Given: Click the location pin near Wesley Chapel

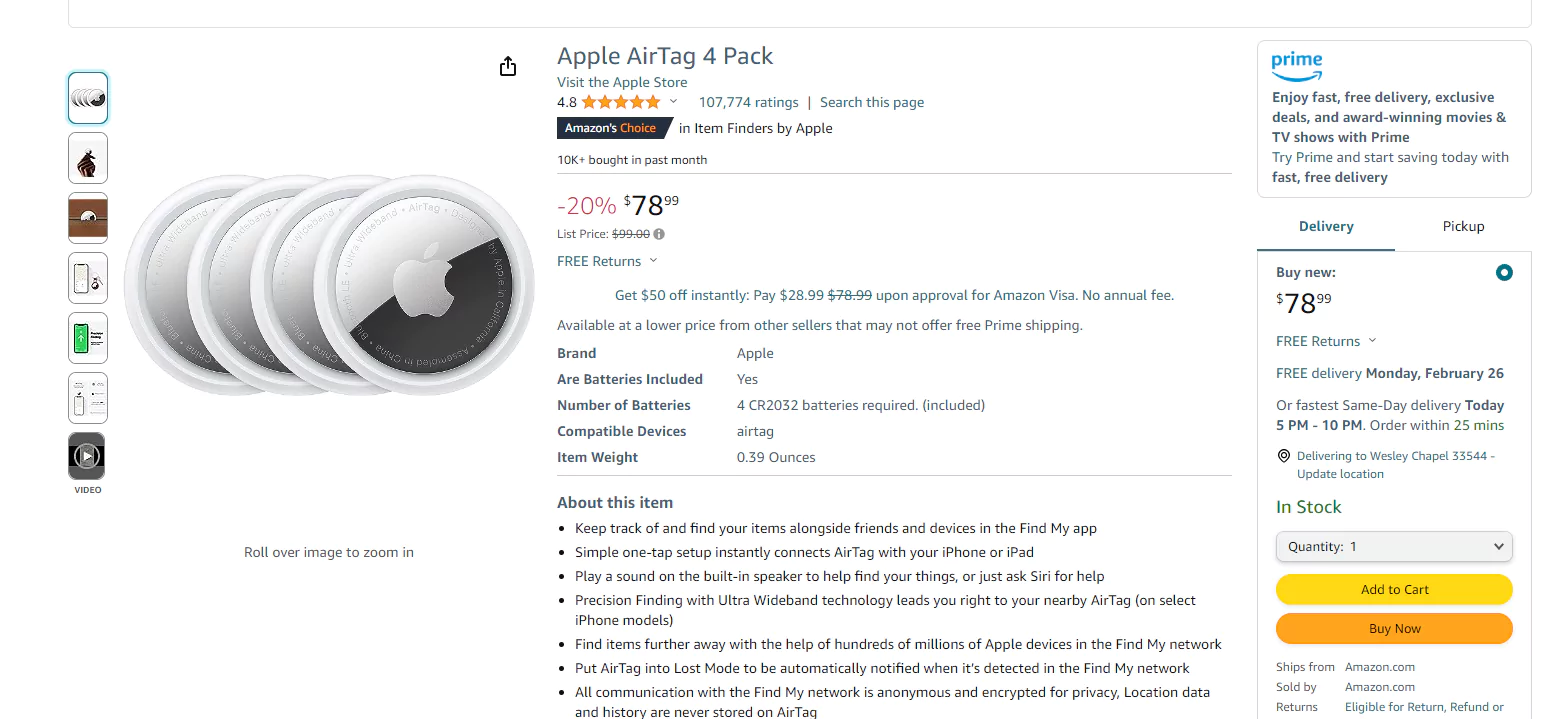Looking at the screenshot, I should [1283, 455].
